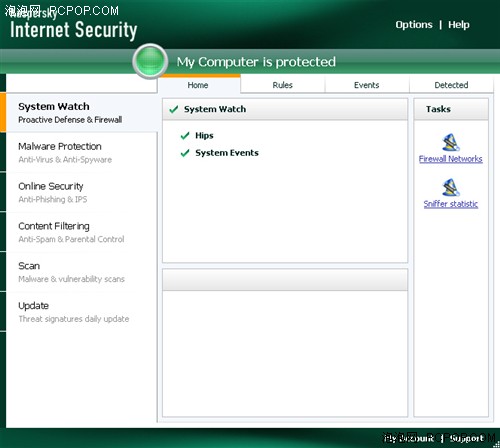
Task: Click the Firewall Networks wizard icon
Action: click(451, 142)
